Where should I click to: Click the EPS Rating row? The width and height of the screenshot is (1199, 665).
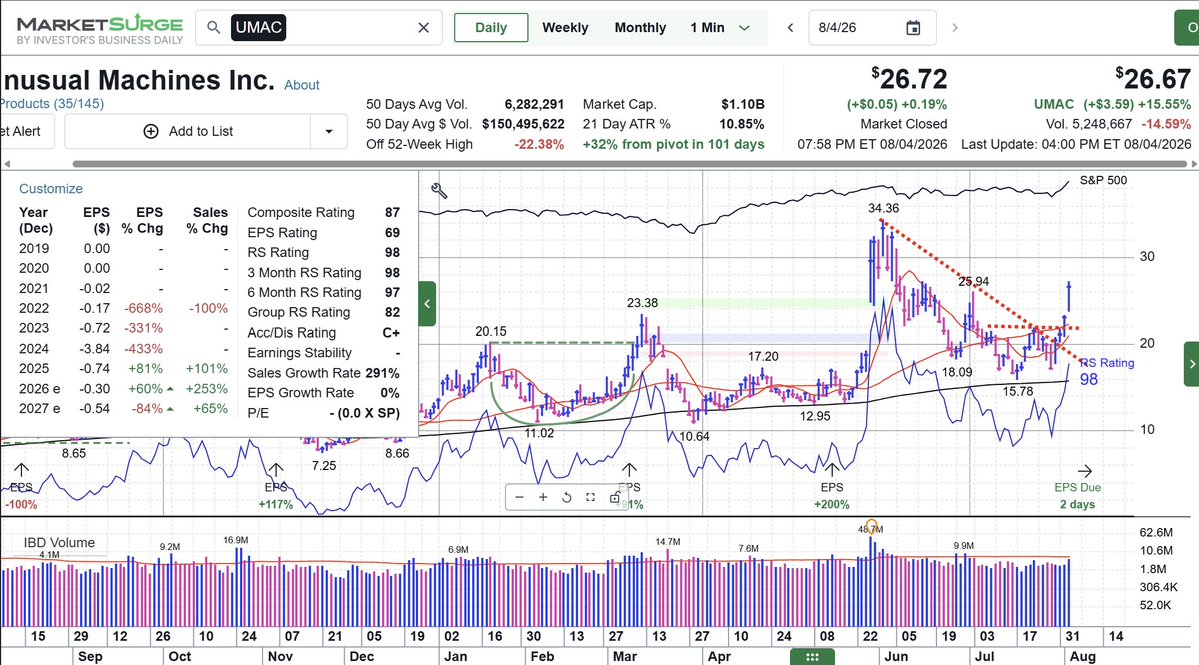323,232
